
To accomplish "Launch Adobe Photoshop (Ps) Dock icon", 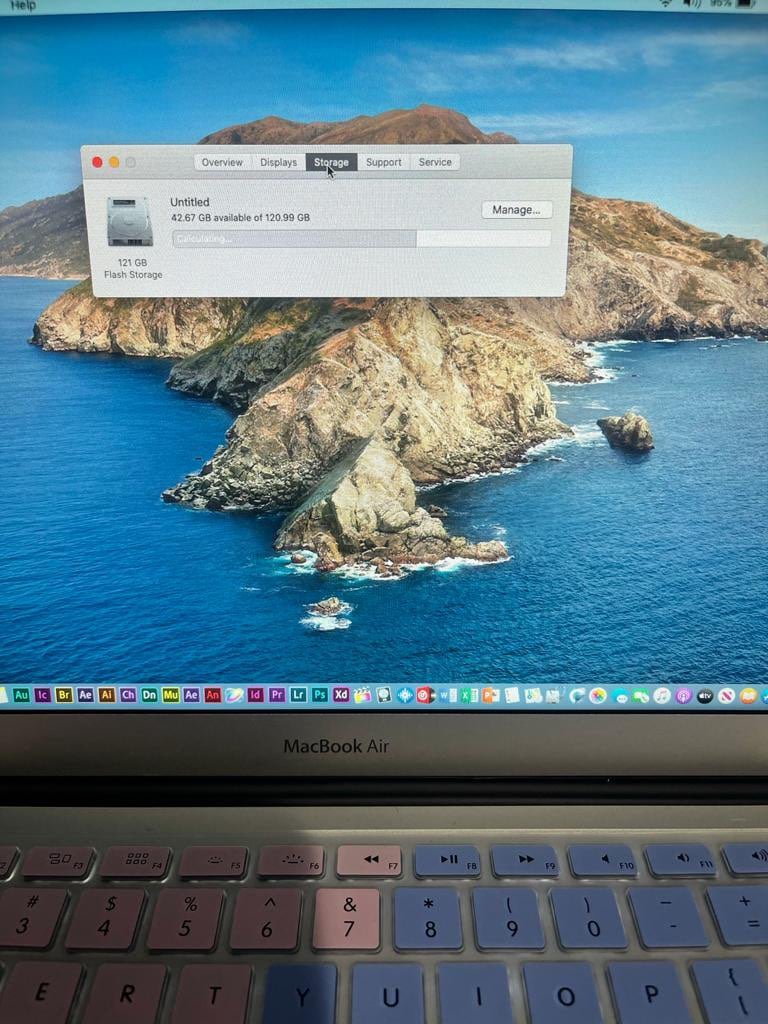I will [x=319, y=695].
